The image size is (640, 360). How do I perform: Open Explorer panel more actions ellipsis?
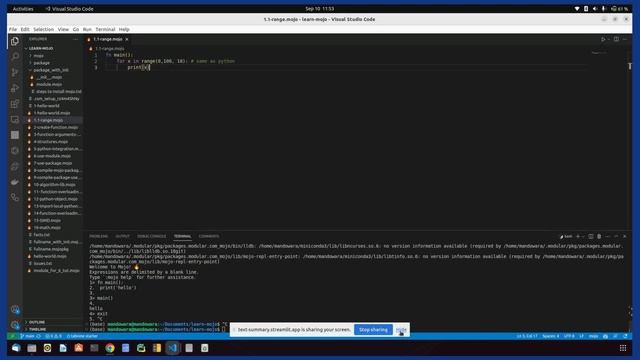[x=76, y=39]
